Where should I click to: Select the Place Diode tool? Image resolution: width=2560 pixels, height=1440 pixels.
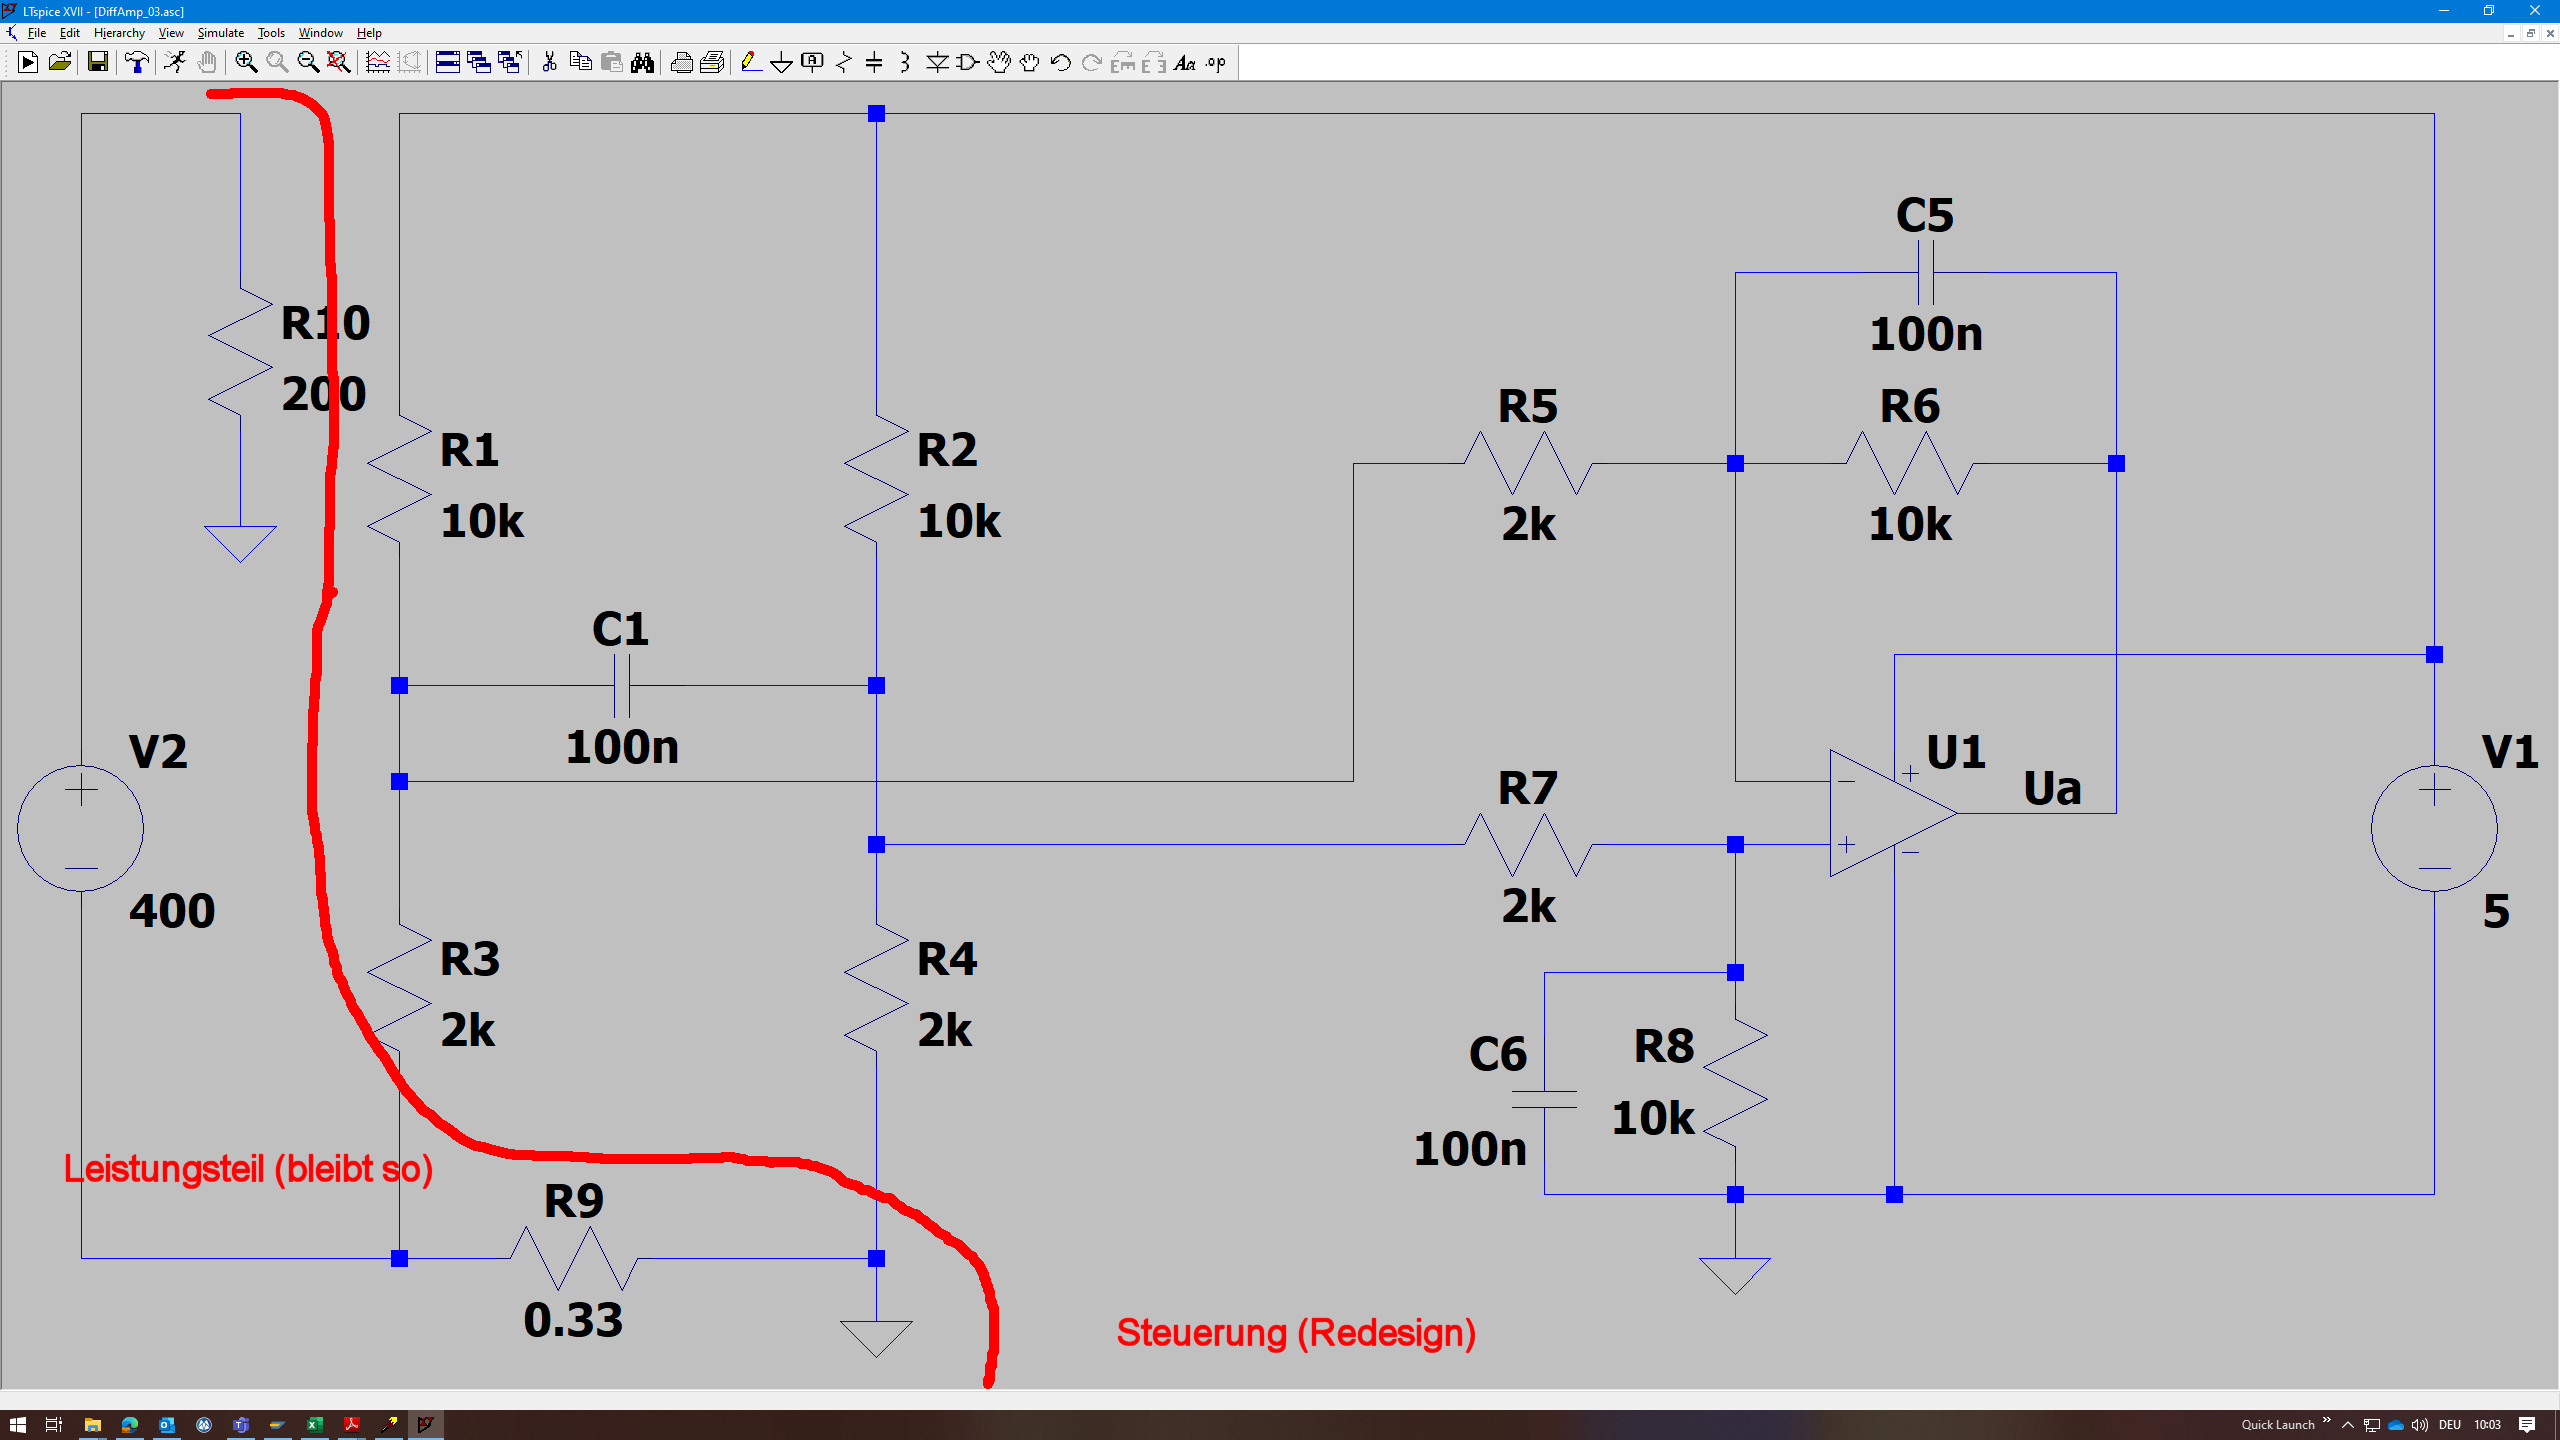point(937,63)
